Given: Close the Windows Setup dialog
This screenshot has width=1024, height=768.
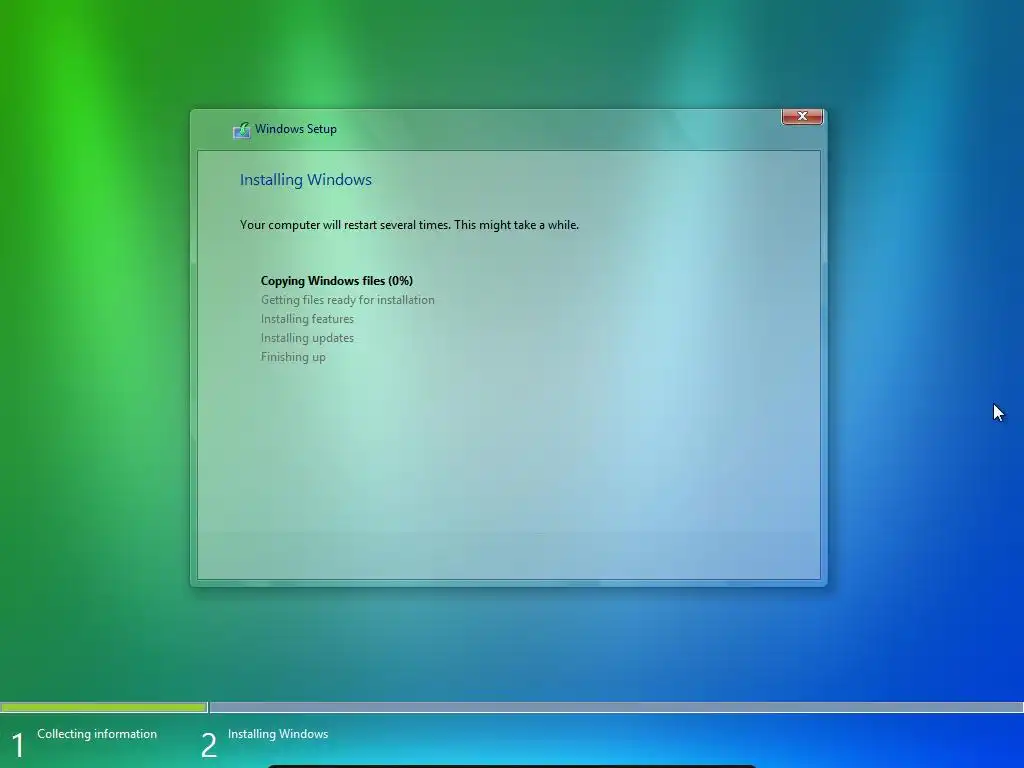Looking at the screenshot, I should click(x=802, y=116).
